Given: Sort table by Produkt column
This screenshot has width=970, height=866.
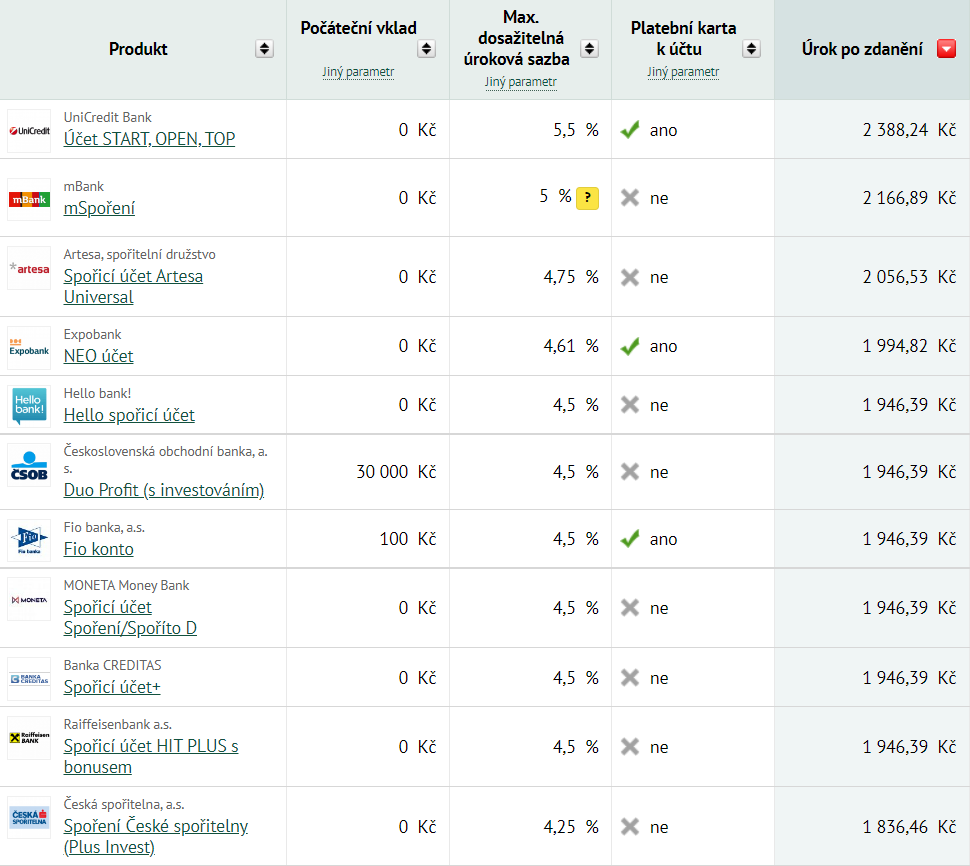Looking at the screenshot, I should (264, 49).
